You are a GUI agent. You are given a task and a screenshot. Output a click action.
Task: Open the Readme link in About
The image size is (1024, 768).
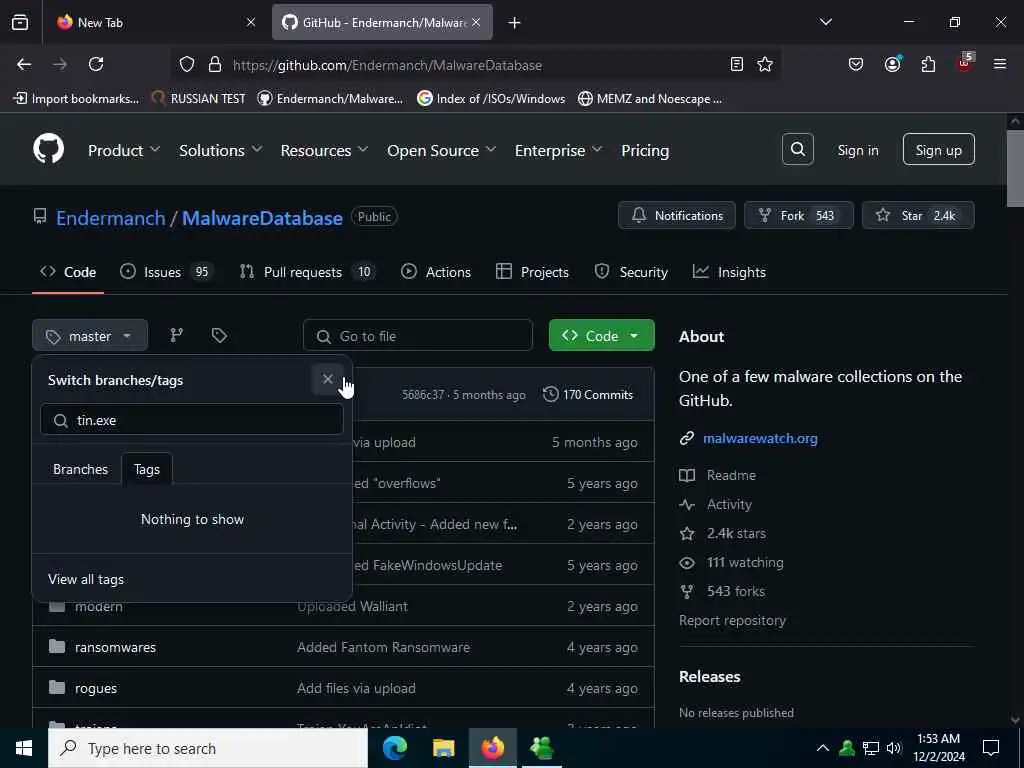[x=731, y=475]
